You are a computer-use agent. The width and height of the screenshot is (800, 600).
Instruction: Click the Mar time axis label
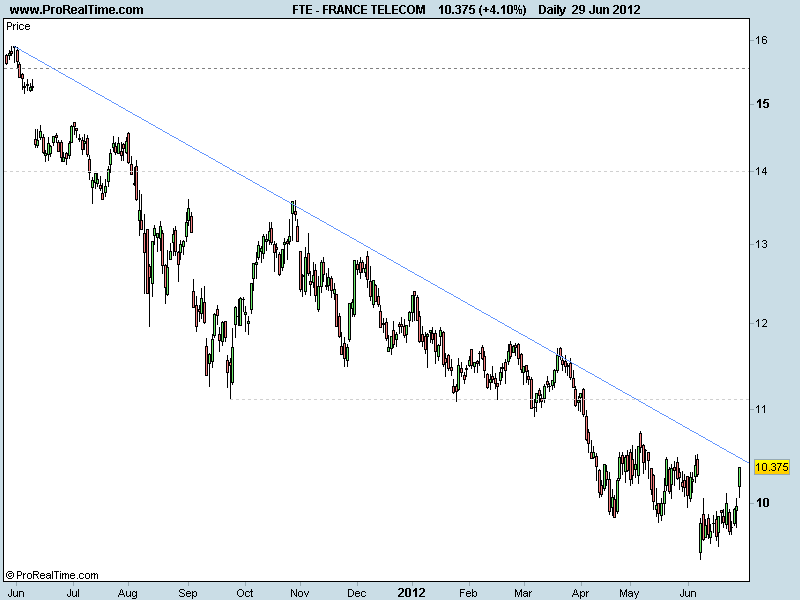click(x=523, y=593)
